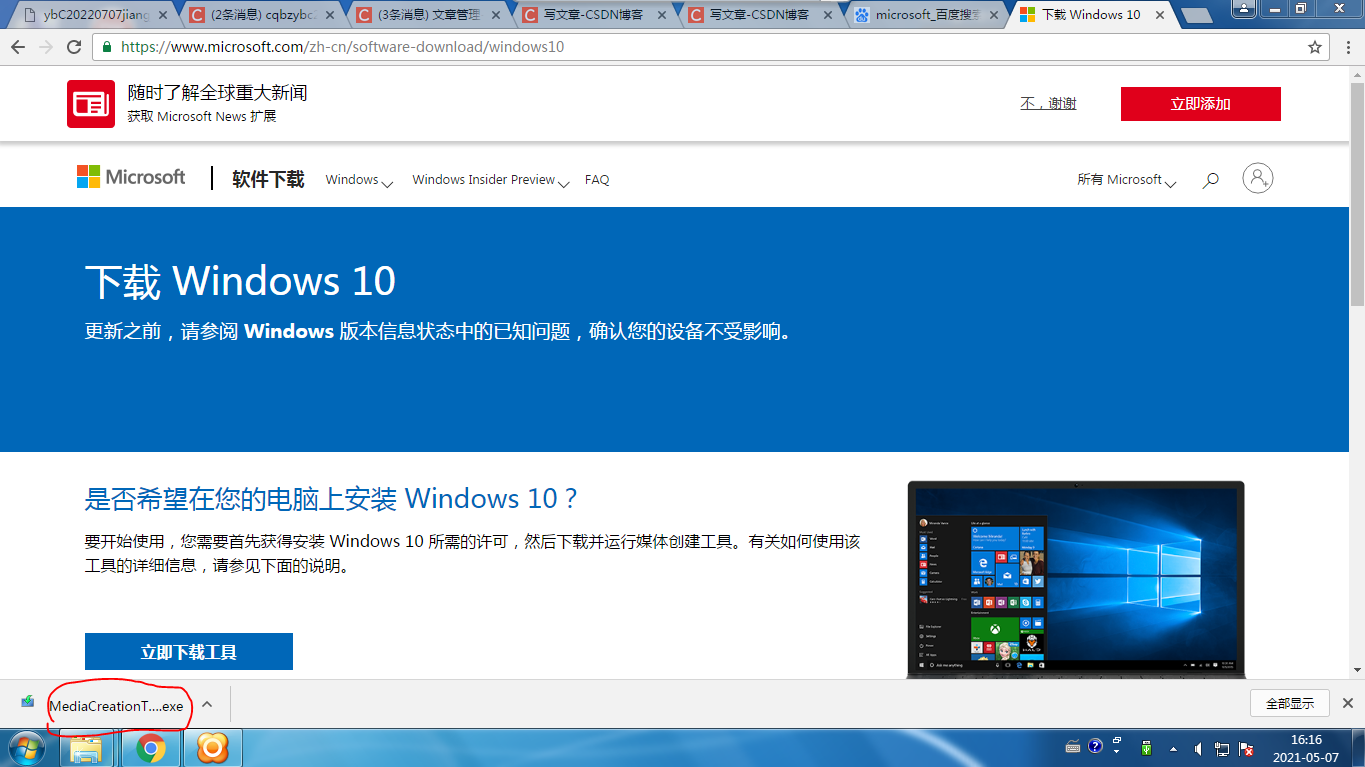The height and width of the screenshot is (767, 1365).
Task: Click the network connection tray icon
Action: tap(1222, 748)
